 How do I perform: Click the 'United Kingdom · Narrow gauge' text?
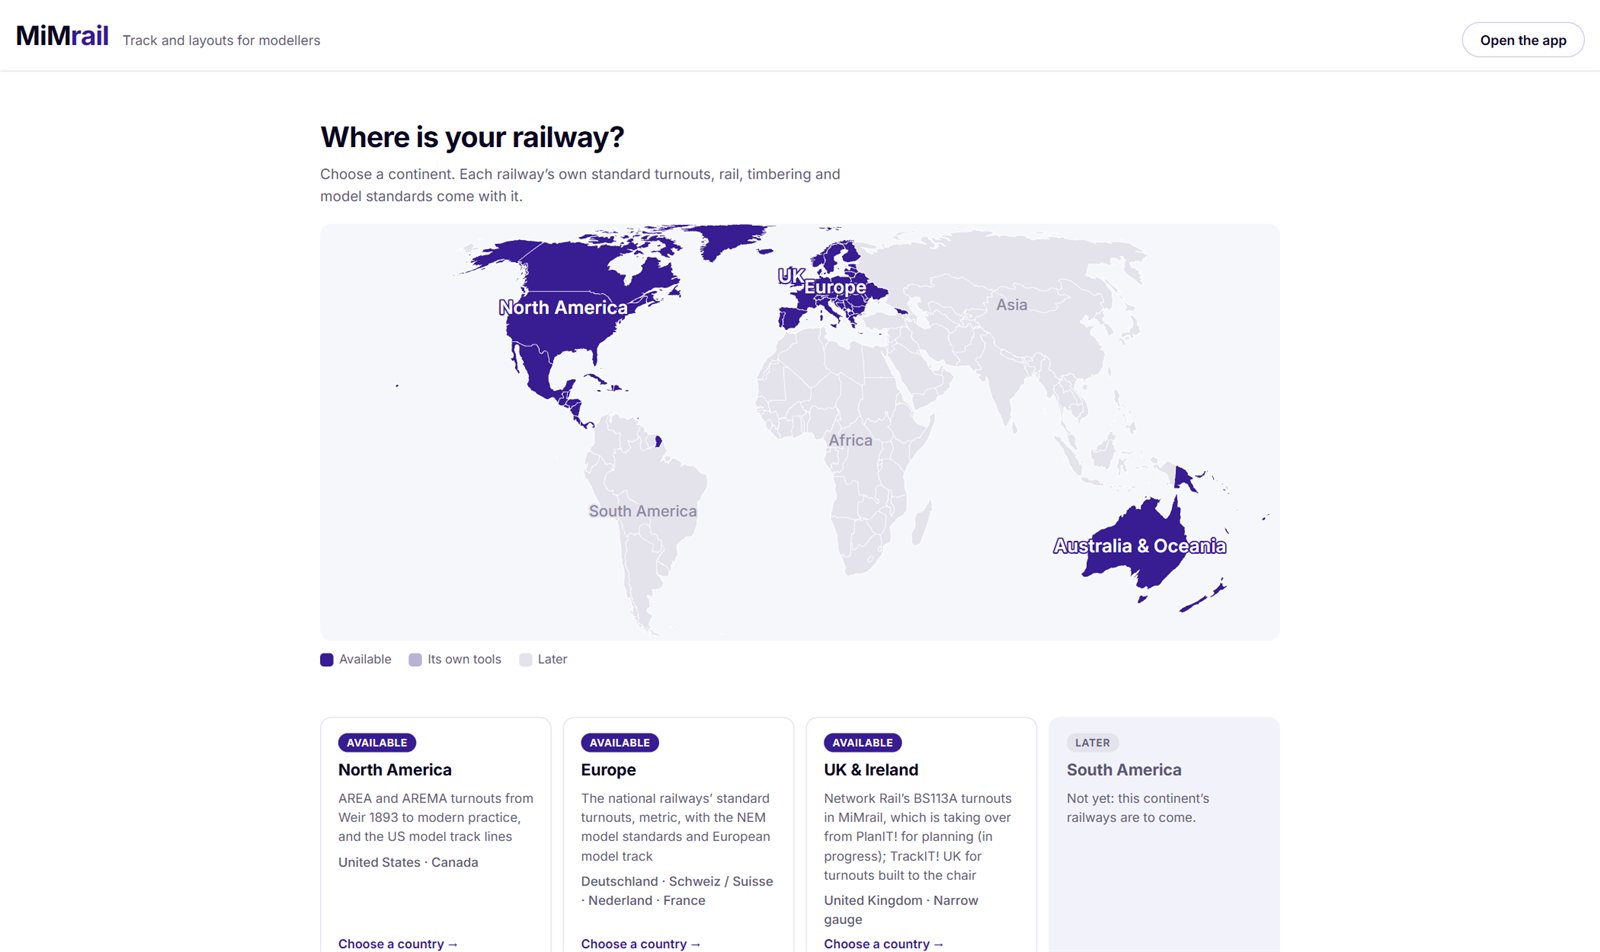coord(901,910)
